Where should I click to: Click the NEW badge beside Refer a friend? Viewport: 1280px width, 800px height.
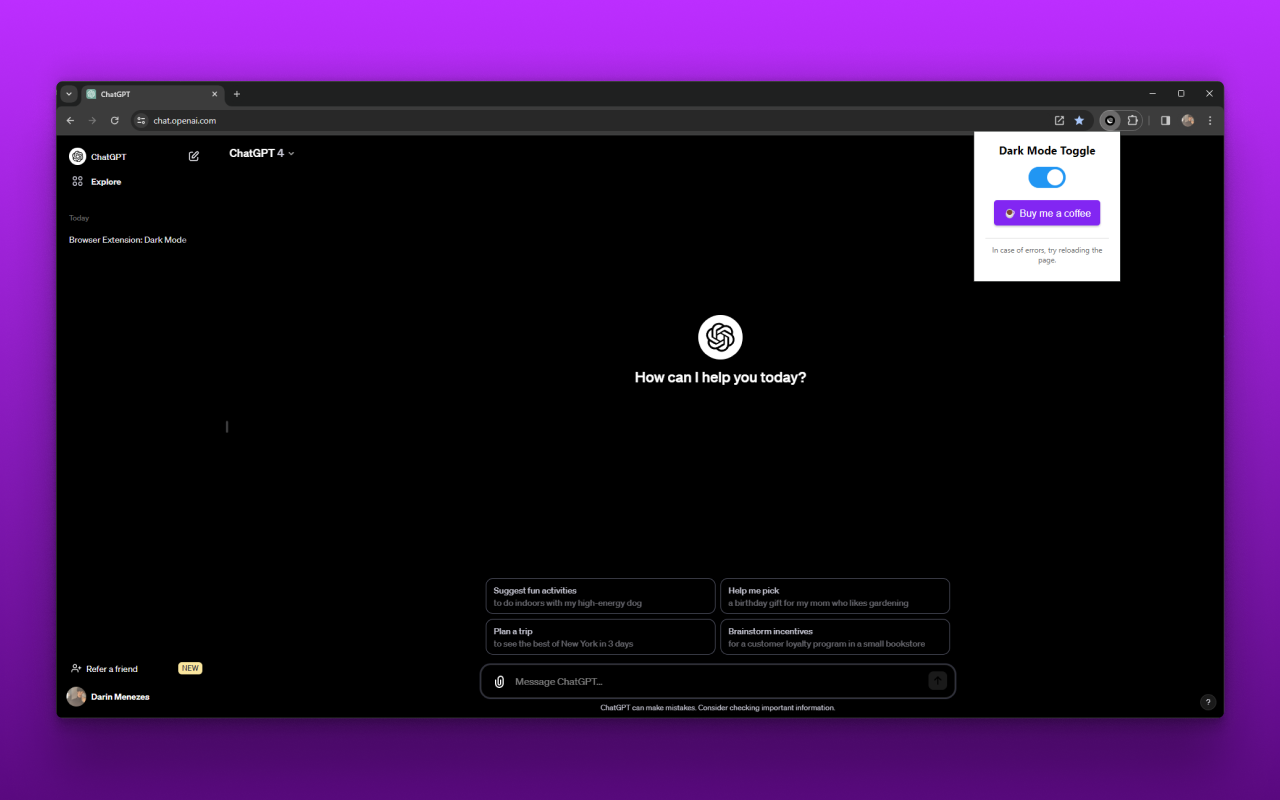[190, 668]
